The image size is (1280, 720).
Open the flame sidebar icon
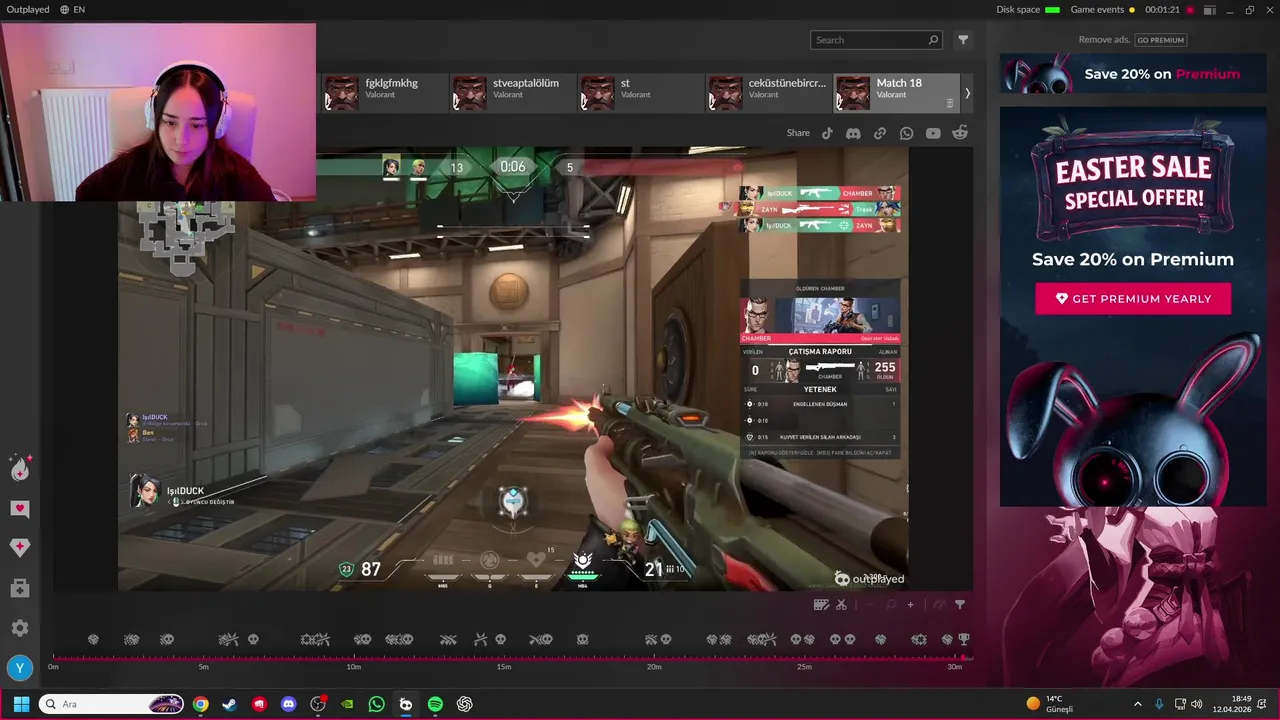(20, 468)
